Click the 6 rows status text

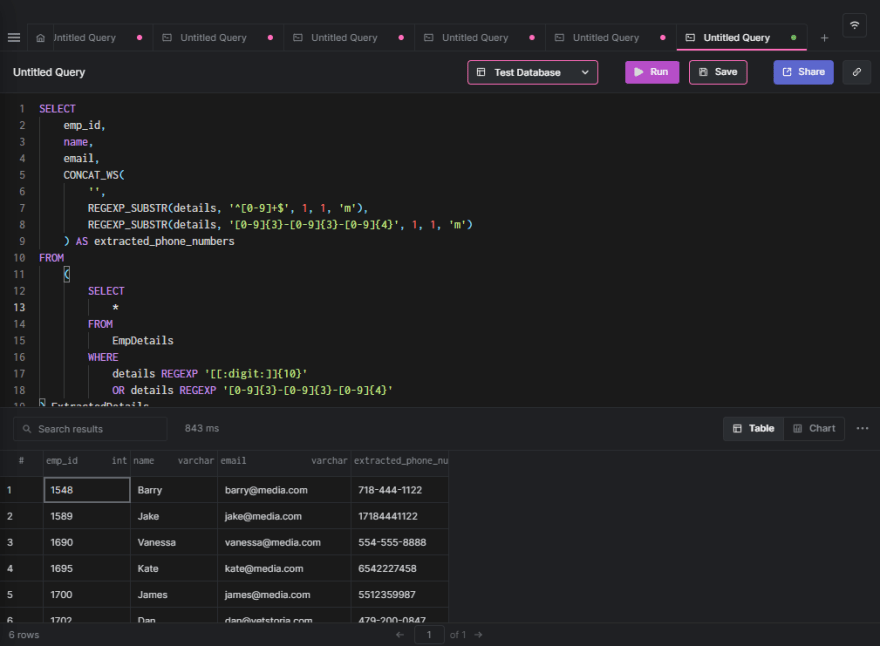pos(24,635)
